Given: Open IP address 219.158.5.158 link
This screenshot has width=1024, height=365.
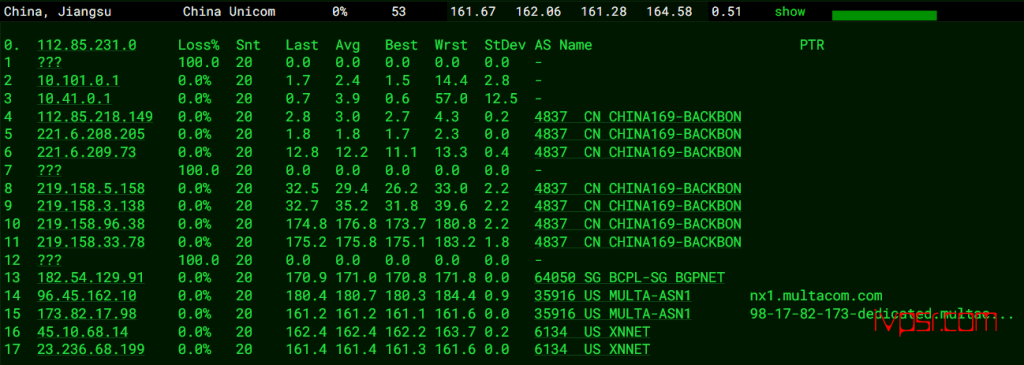Looking at the screenshot, I should click(91, 188).
